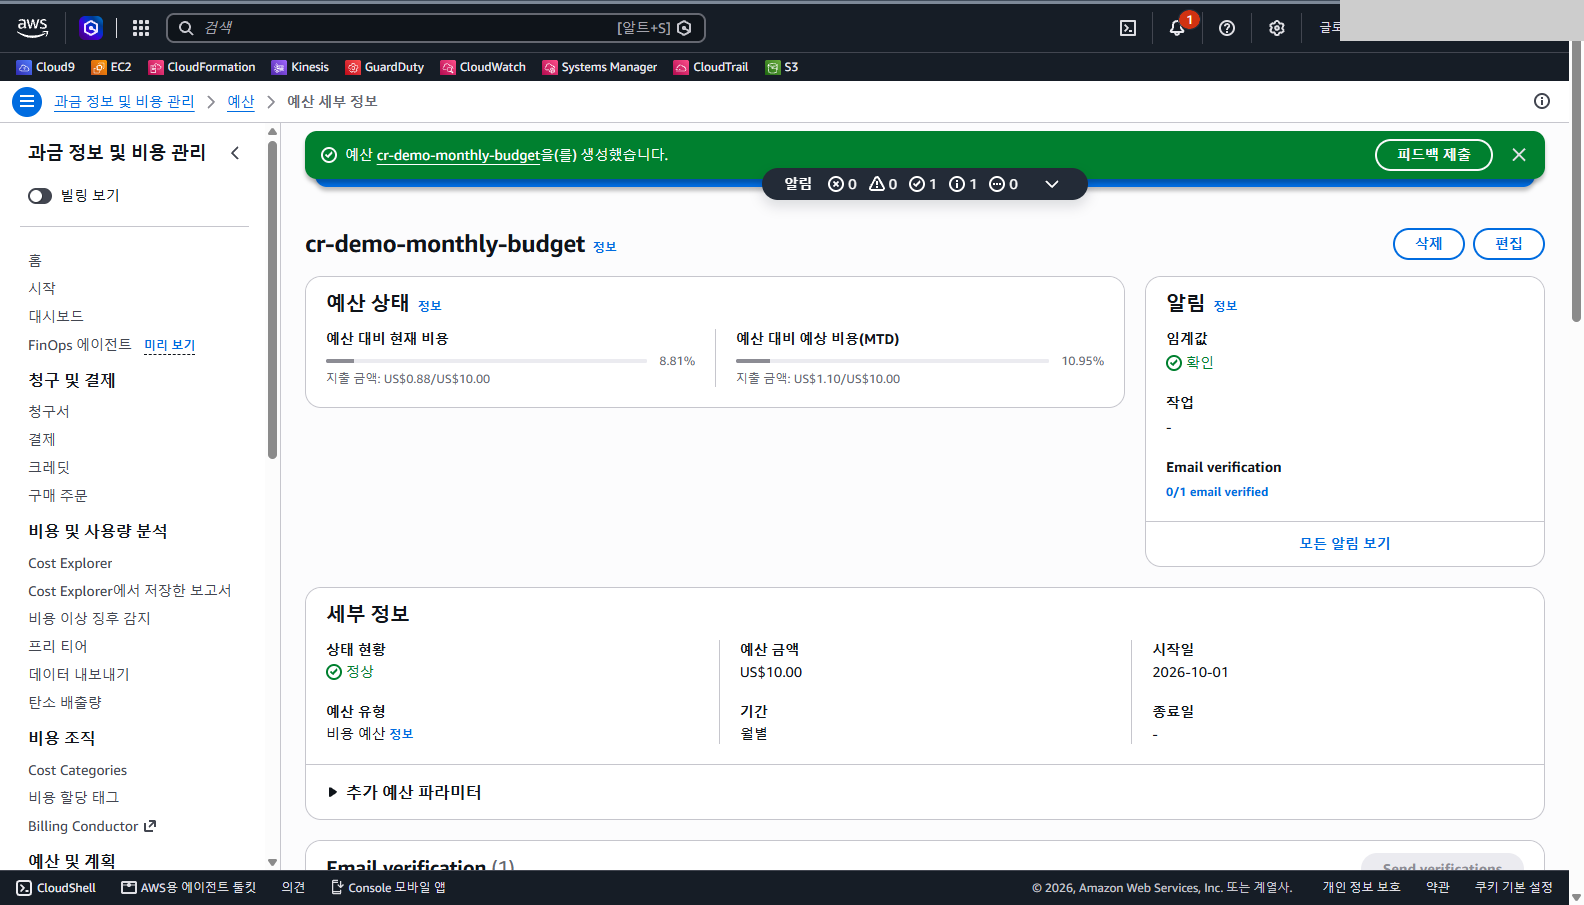
Task: Dismiss the green success banner
Action: [1519, 155]
